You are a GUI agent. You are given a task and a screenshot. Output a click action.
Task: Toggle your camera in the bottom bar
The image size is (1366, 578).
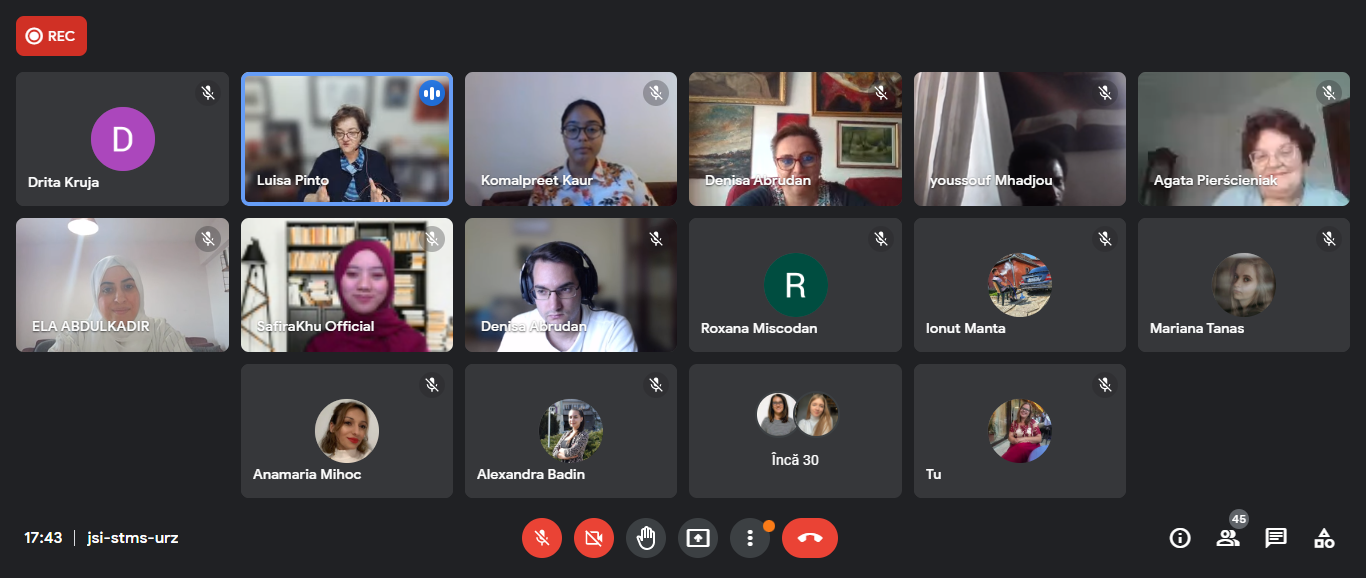tap(594, 538)
